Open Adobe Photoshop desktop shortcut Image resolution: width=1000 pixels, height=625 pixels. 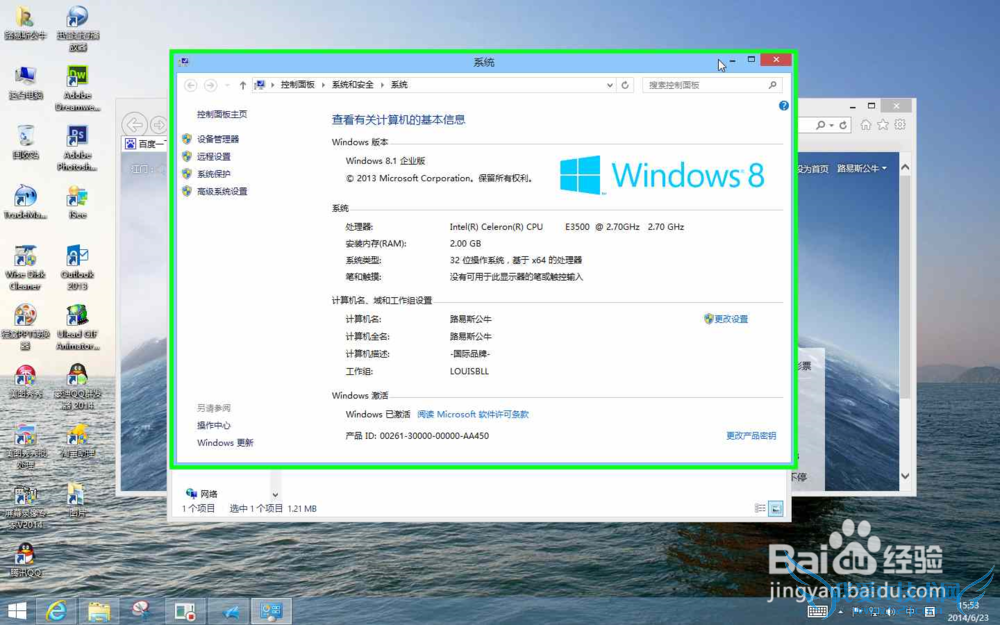coord(77,148)
